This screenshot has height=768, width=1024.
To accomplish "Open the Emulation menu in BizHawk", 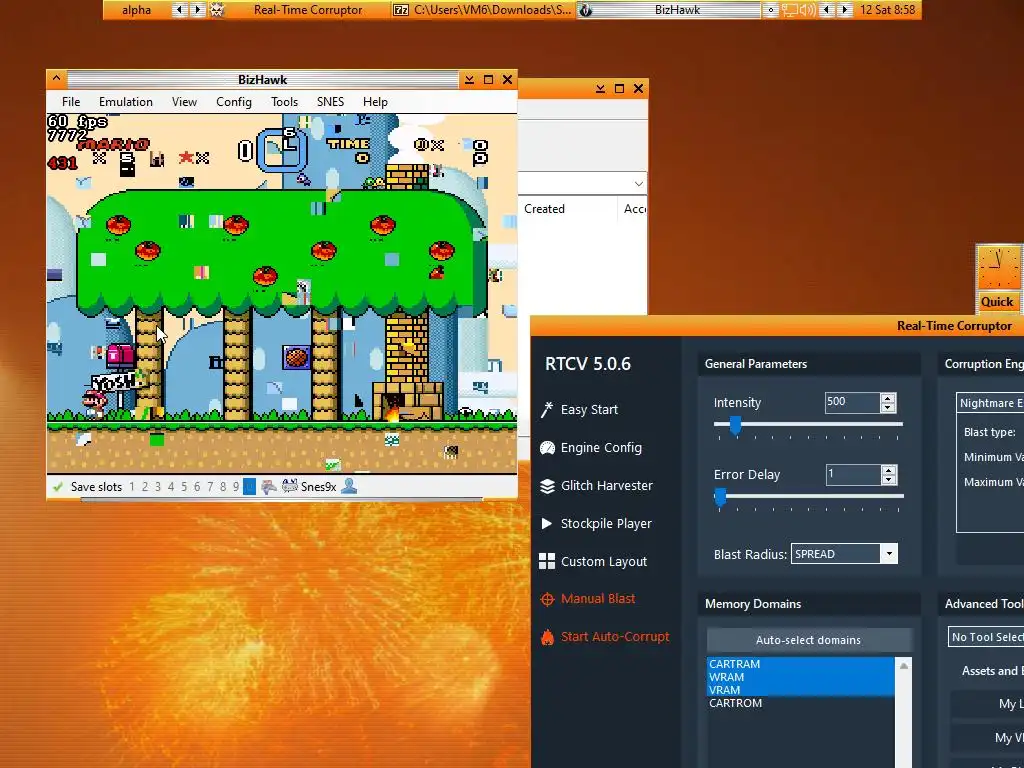I will pos(126,102).
